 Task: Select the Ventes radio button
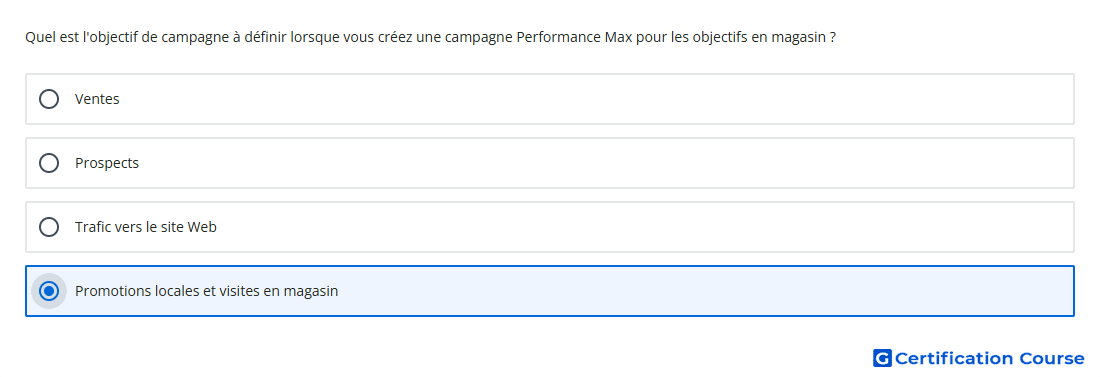click(x=49, y=99)
